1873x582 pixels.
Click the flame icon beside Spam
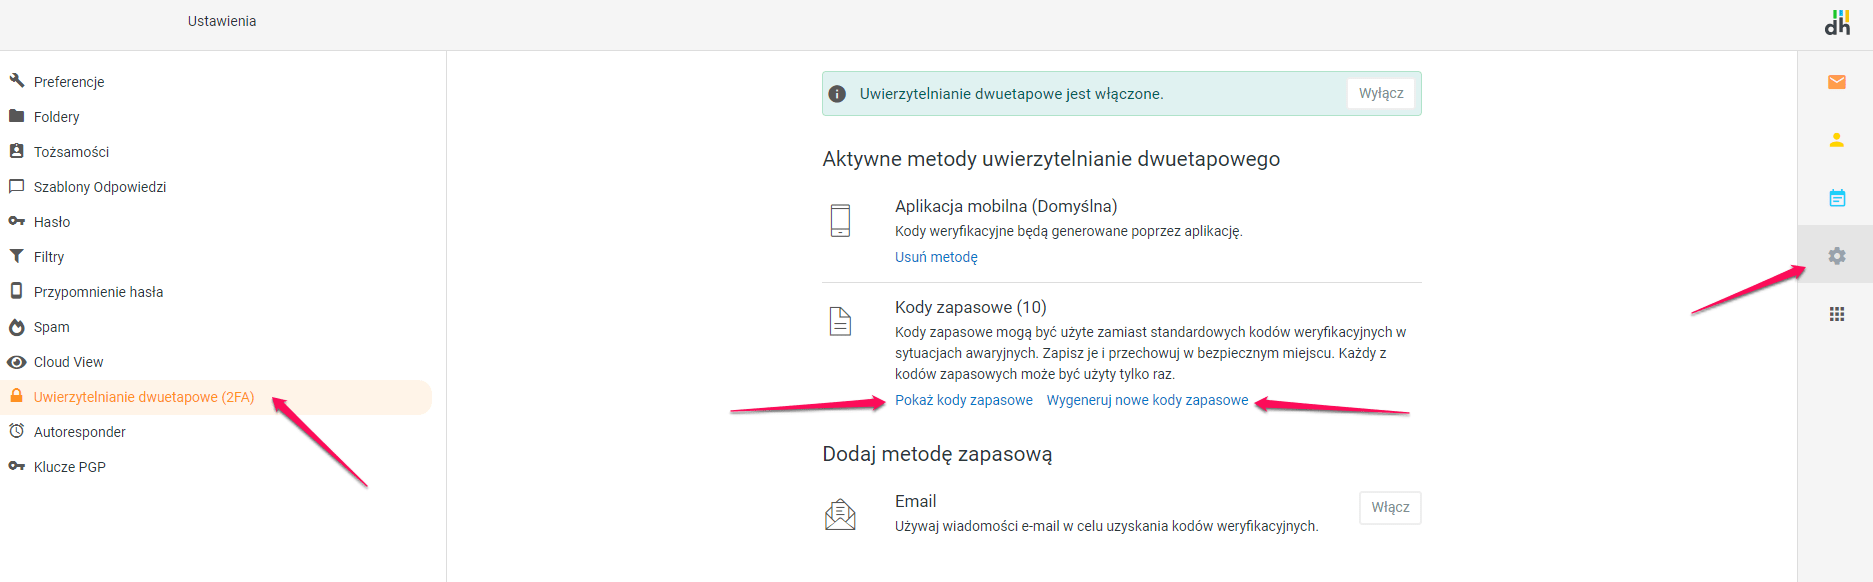point(16,326)
